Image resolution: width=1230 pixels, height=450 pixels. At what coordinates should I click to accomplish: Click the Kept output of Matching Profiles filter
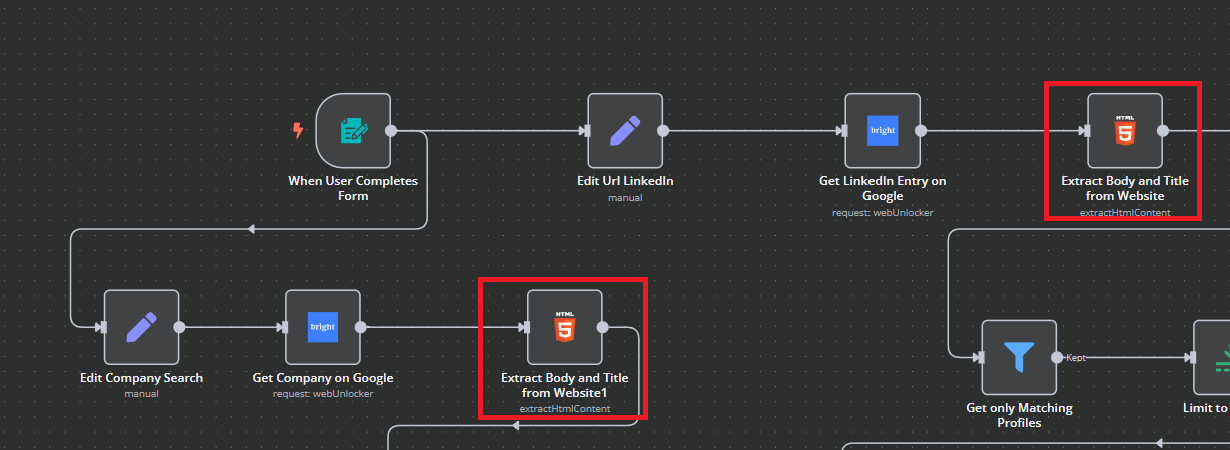(x=1057, y=357)
